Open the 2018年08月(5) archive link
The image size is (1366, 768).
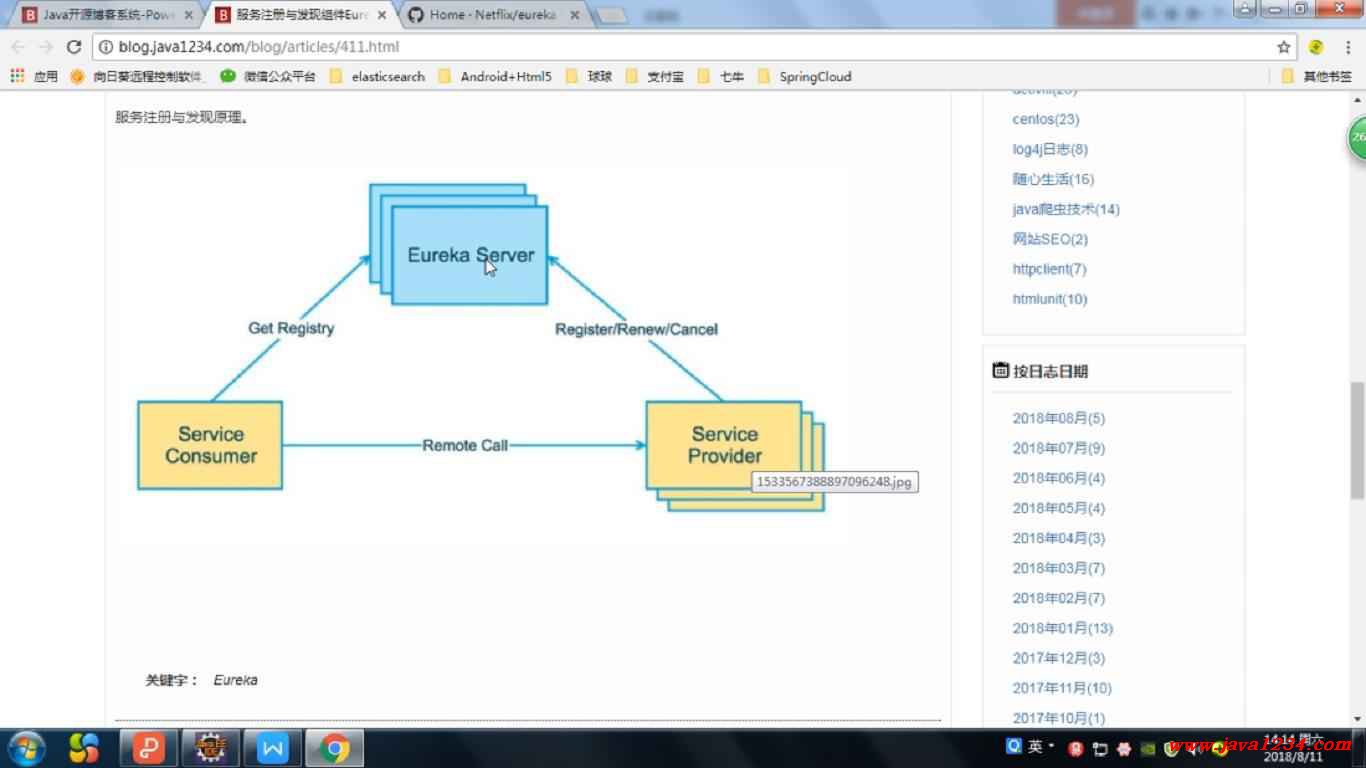pos(1059,418)
